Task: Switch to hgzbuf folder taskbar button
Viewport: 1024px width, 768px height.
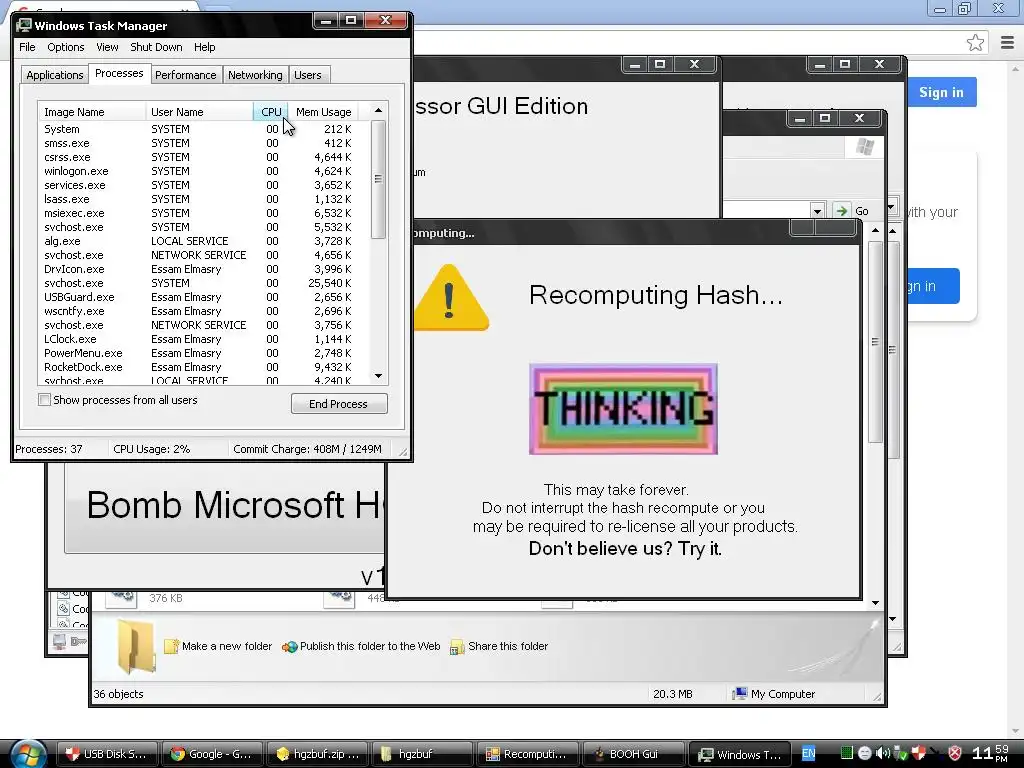Action: point(423,754)
